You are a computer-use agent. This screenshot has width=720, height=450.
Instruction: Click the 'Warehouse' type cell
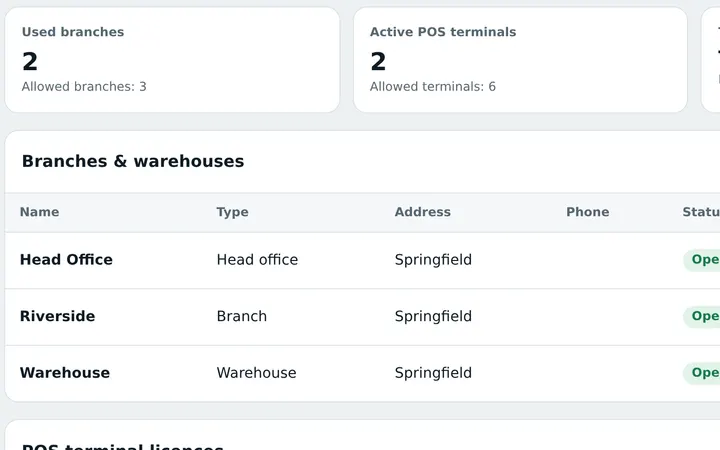(256, 372)
